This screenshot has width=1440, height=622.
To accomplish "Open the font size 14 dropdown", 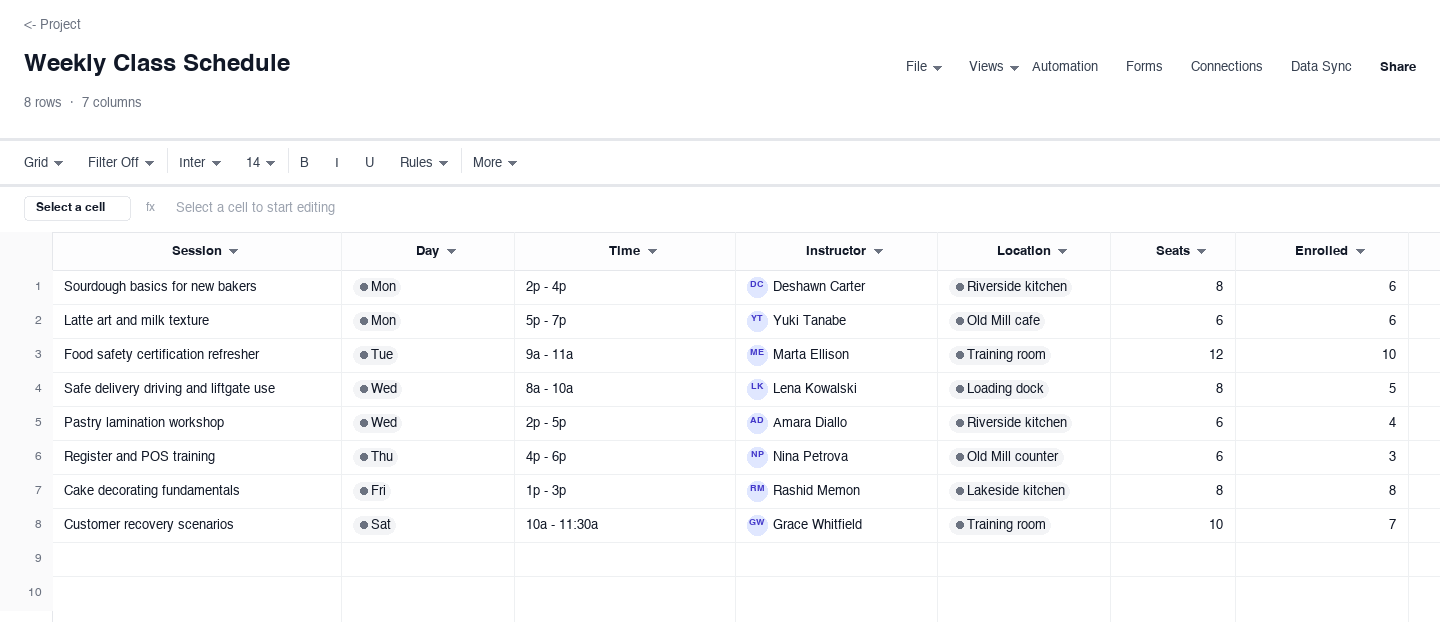I will (260, 163).
